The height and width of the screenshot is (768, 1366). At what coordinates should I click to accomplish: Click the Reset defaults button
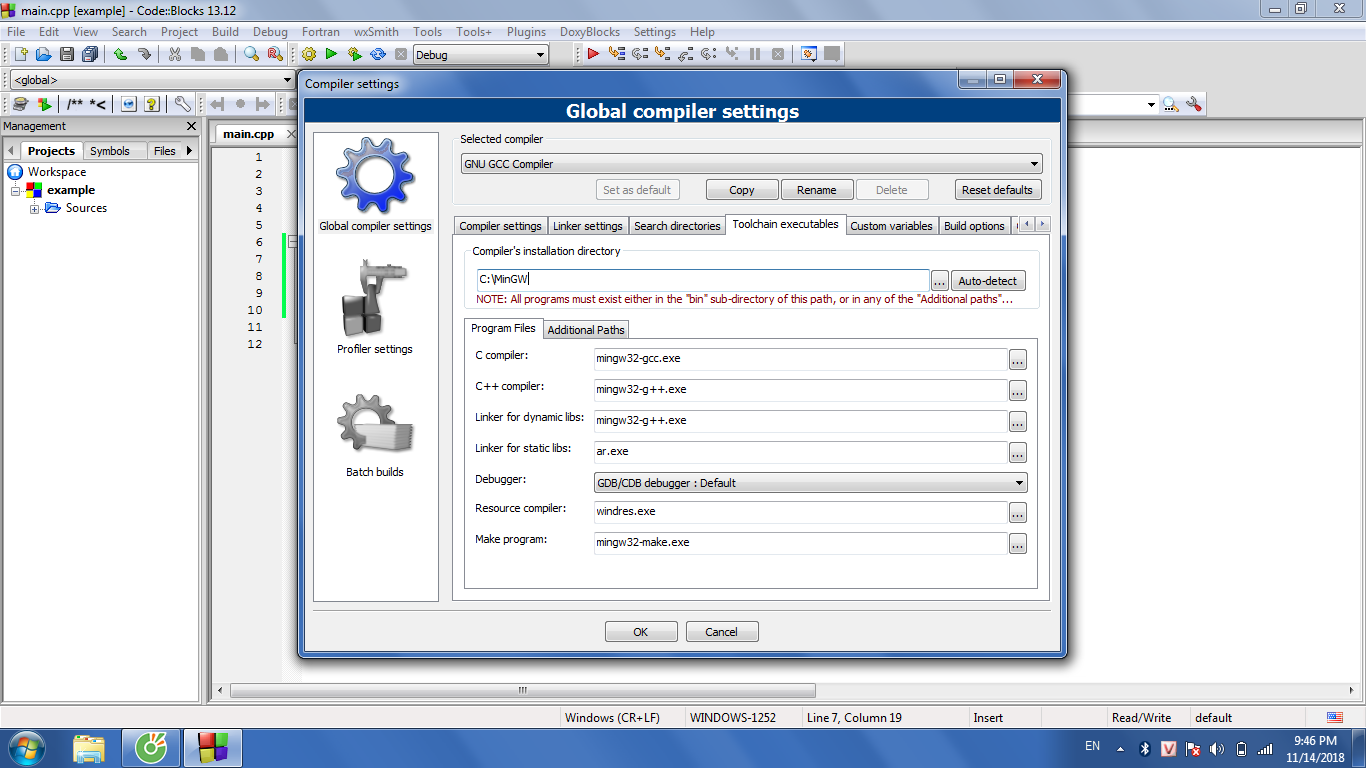pyautogui.click(x=997, y=190)
